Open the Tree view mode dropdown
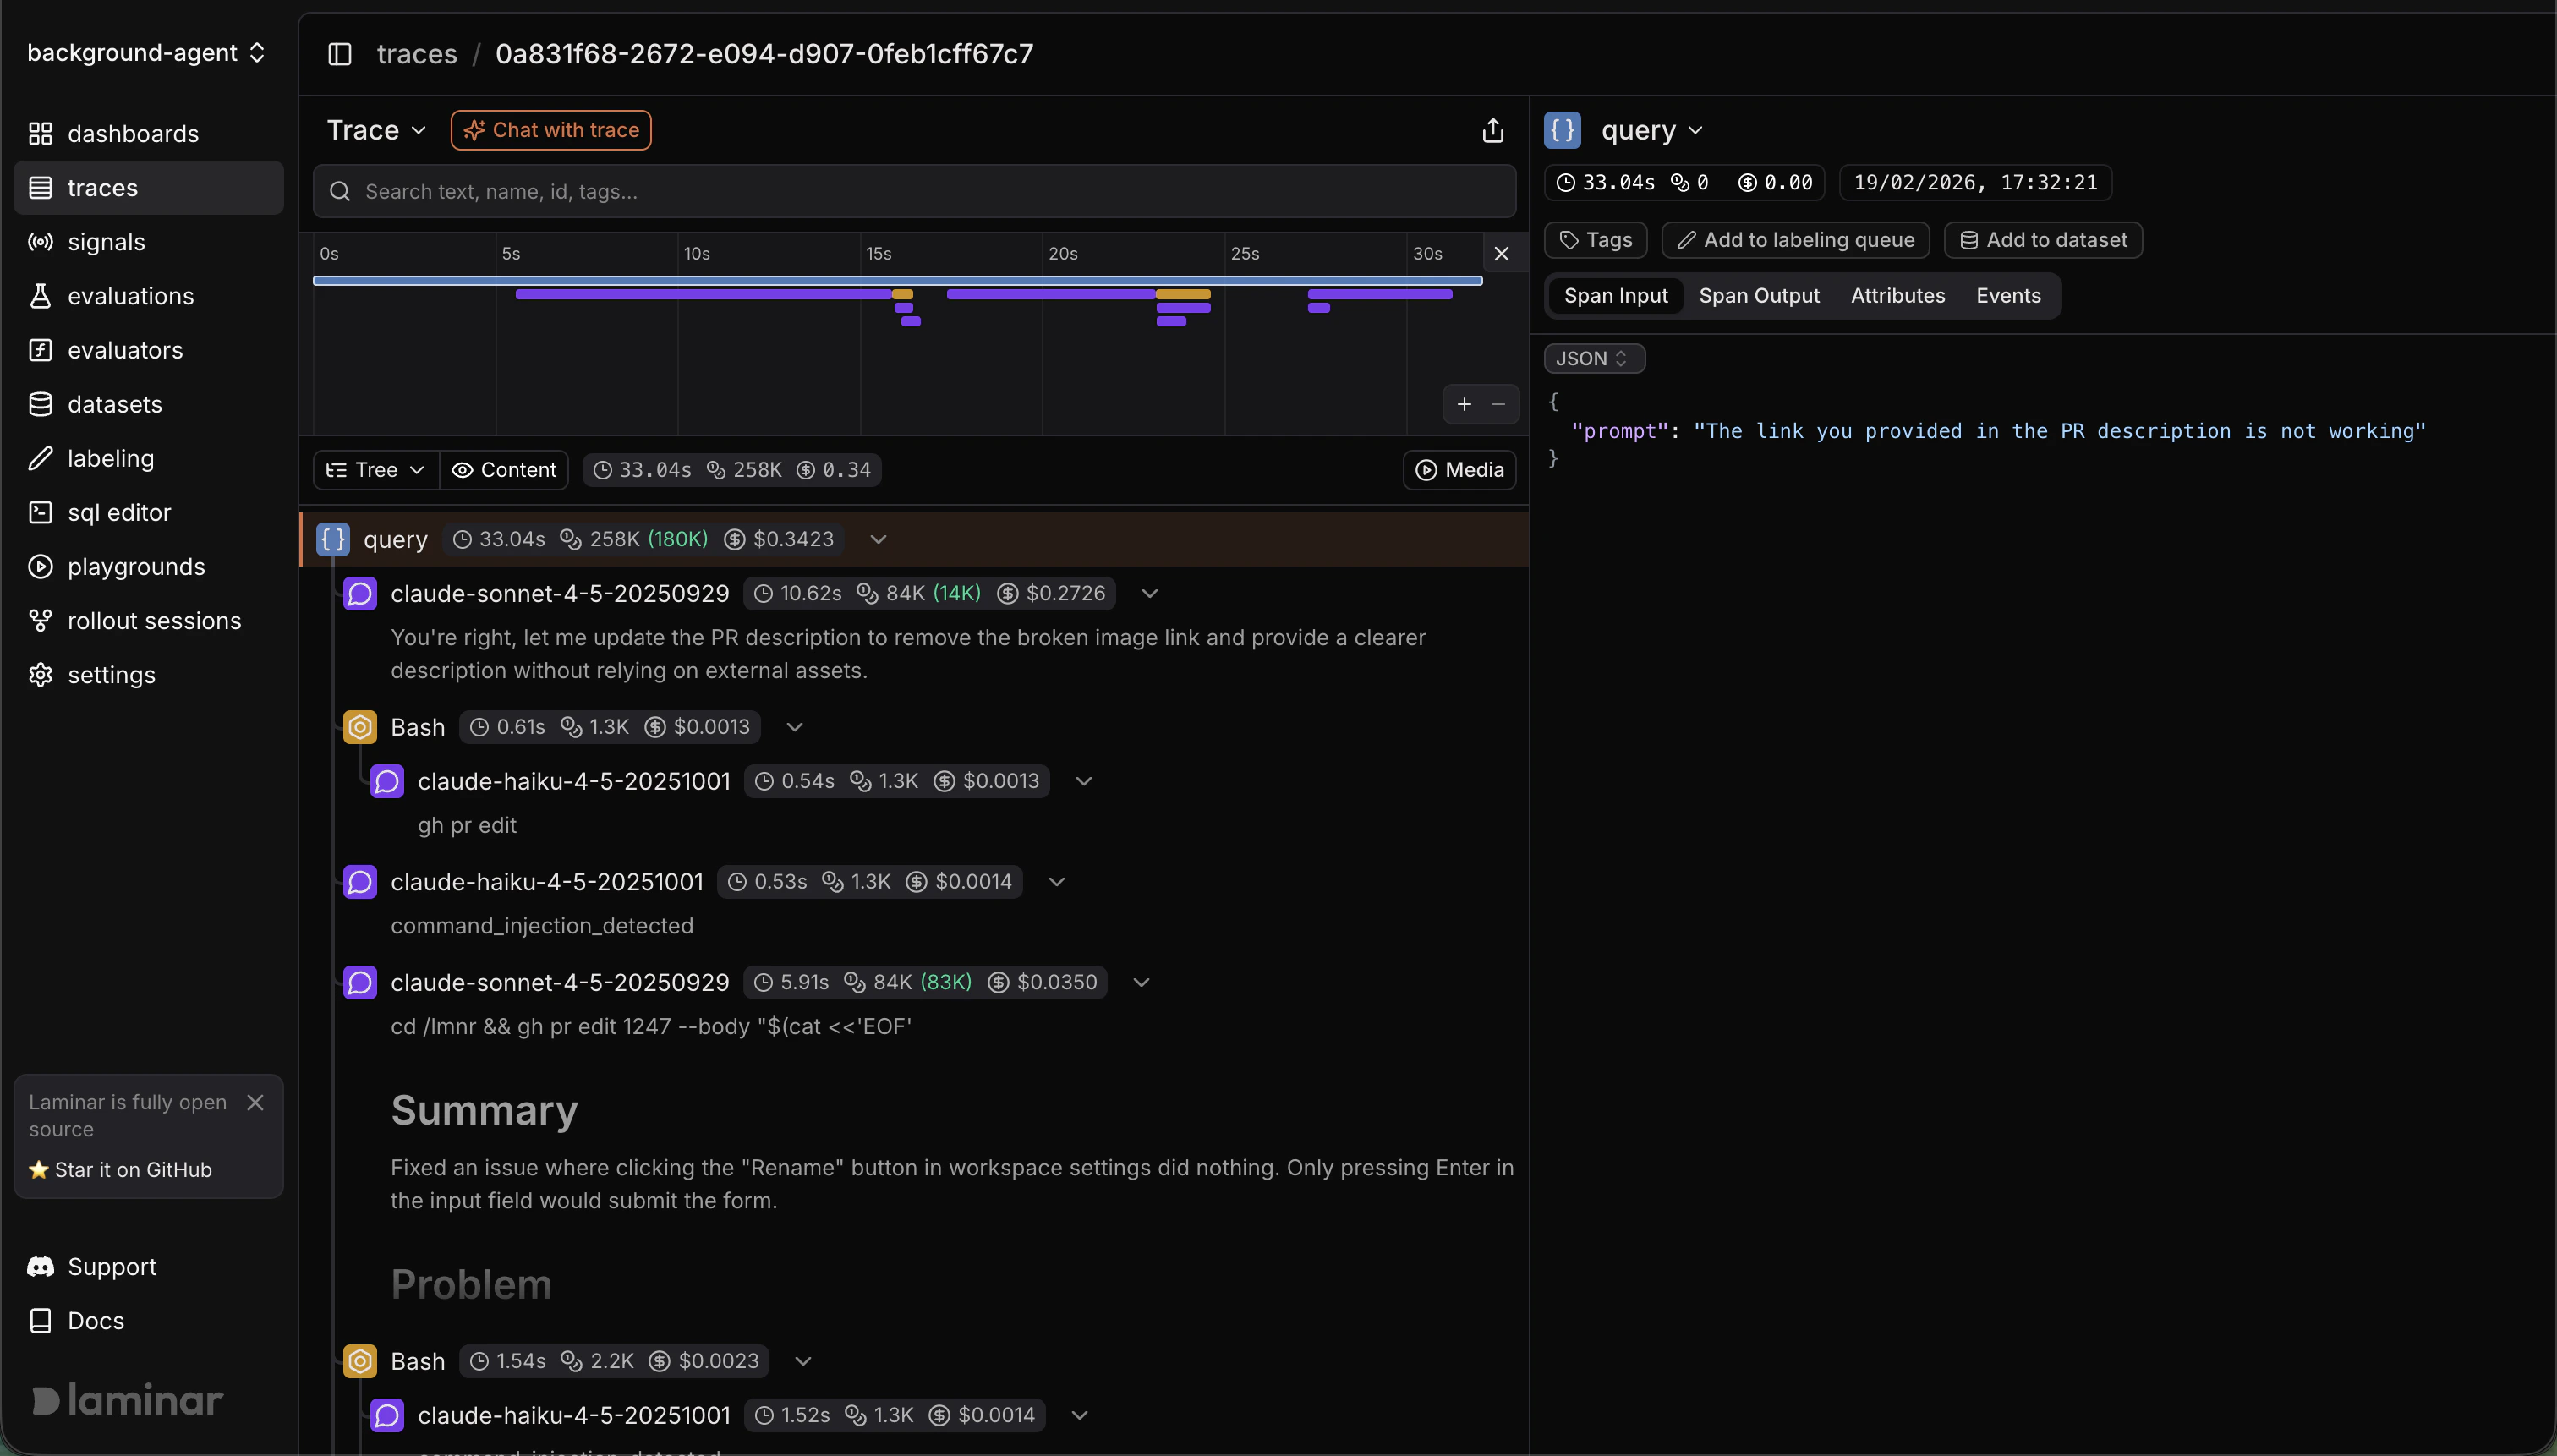2557x1456 pixels. [x=376, y=470]
